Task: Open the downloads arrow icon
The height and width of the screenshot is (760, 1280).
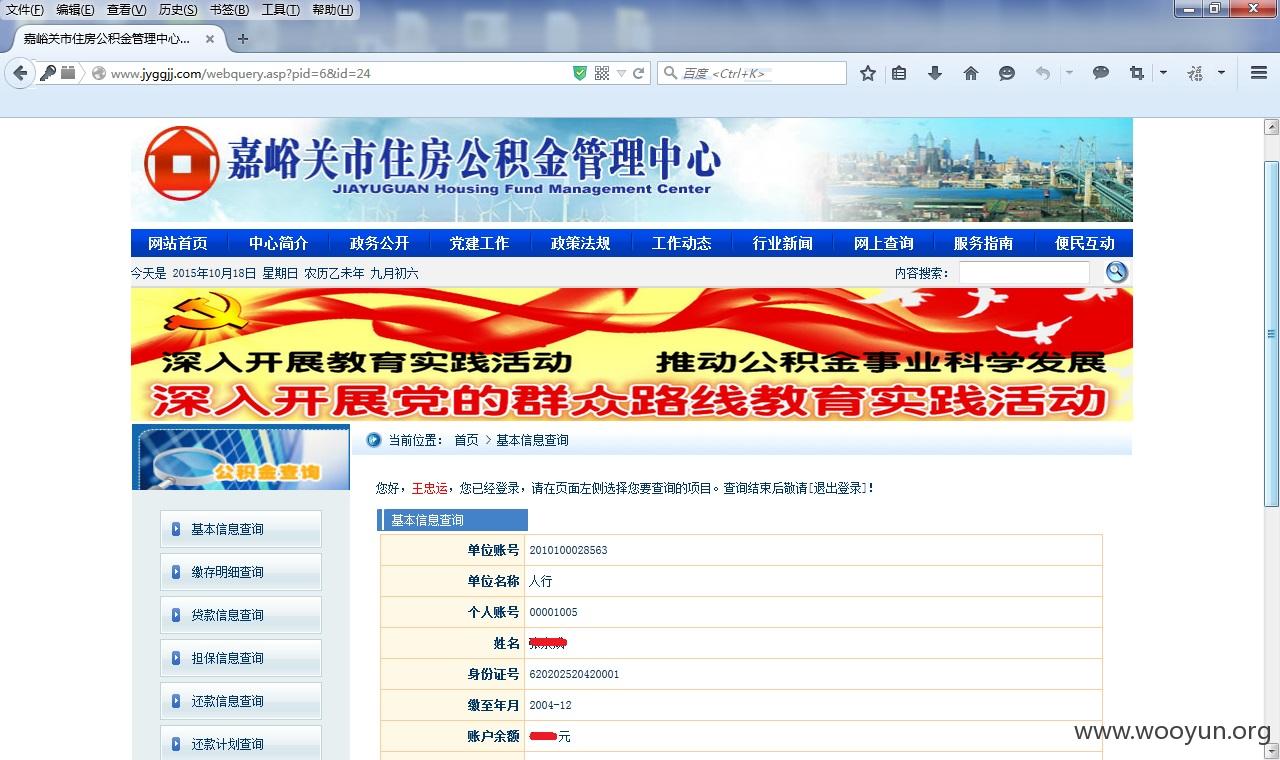Action: point(935,73)
